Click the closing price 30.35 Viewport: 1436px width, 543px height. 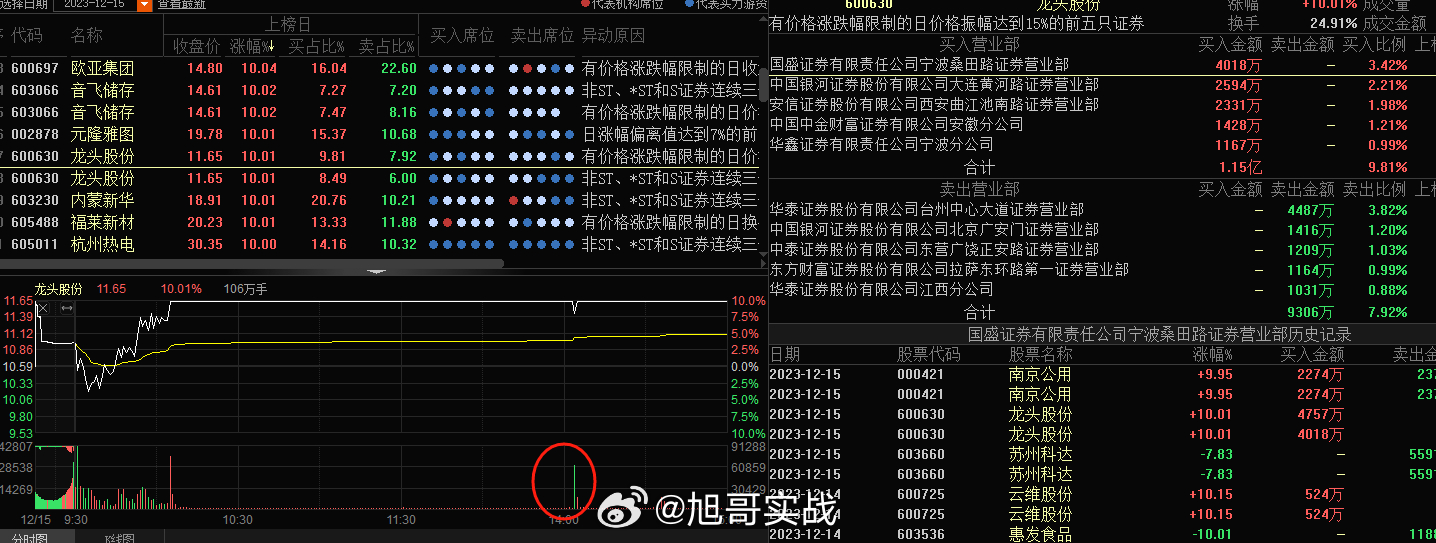click(x=205, y=245)
